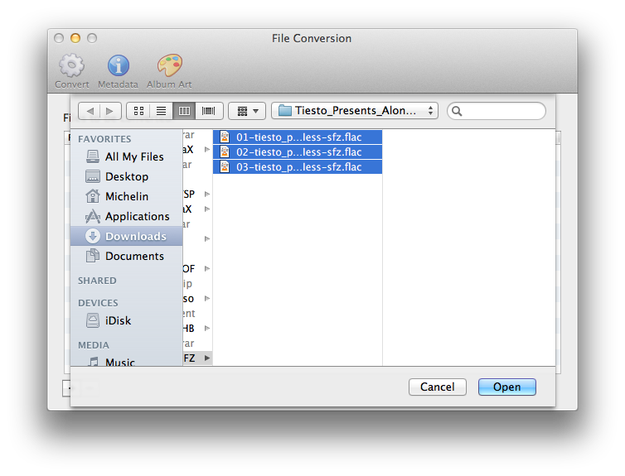Viewport: 625px width, 476px height.
Task: Select file 03-tiesto_p...less-sfz.flac
Action: (x=297, y=167)
